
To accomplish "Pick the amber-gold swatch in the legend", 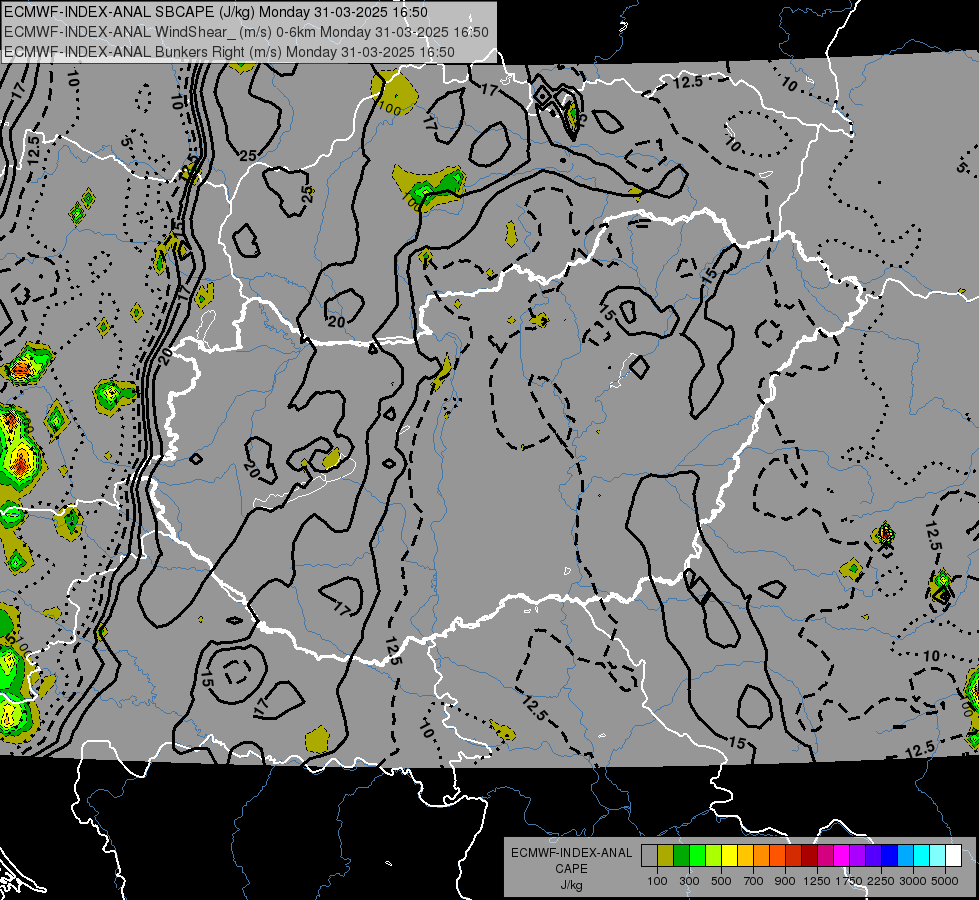I will point(745,855).
